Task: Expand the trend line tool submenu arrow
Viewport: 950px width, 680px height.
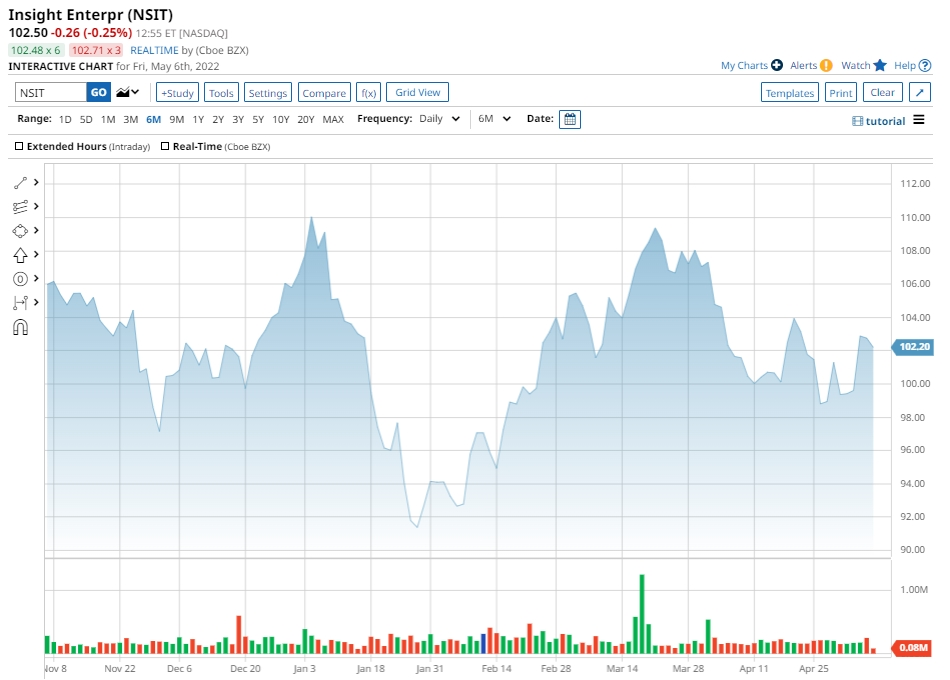Action: tap(36, 182)
